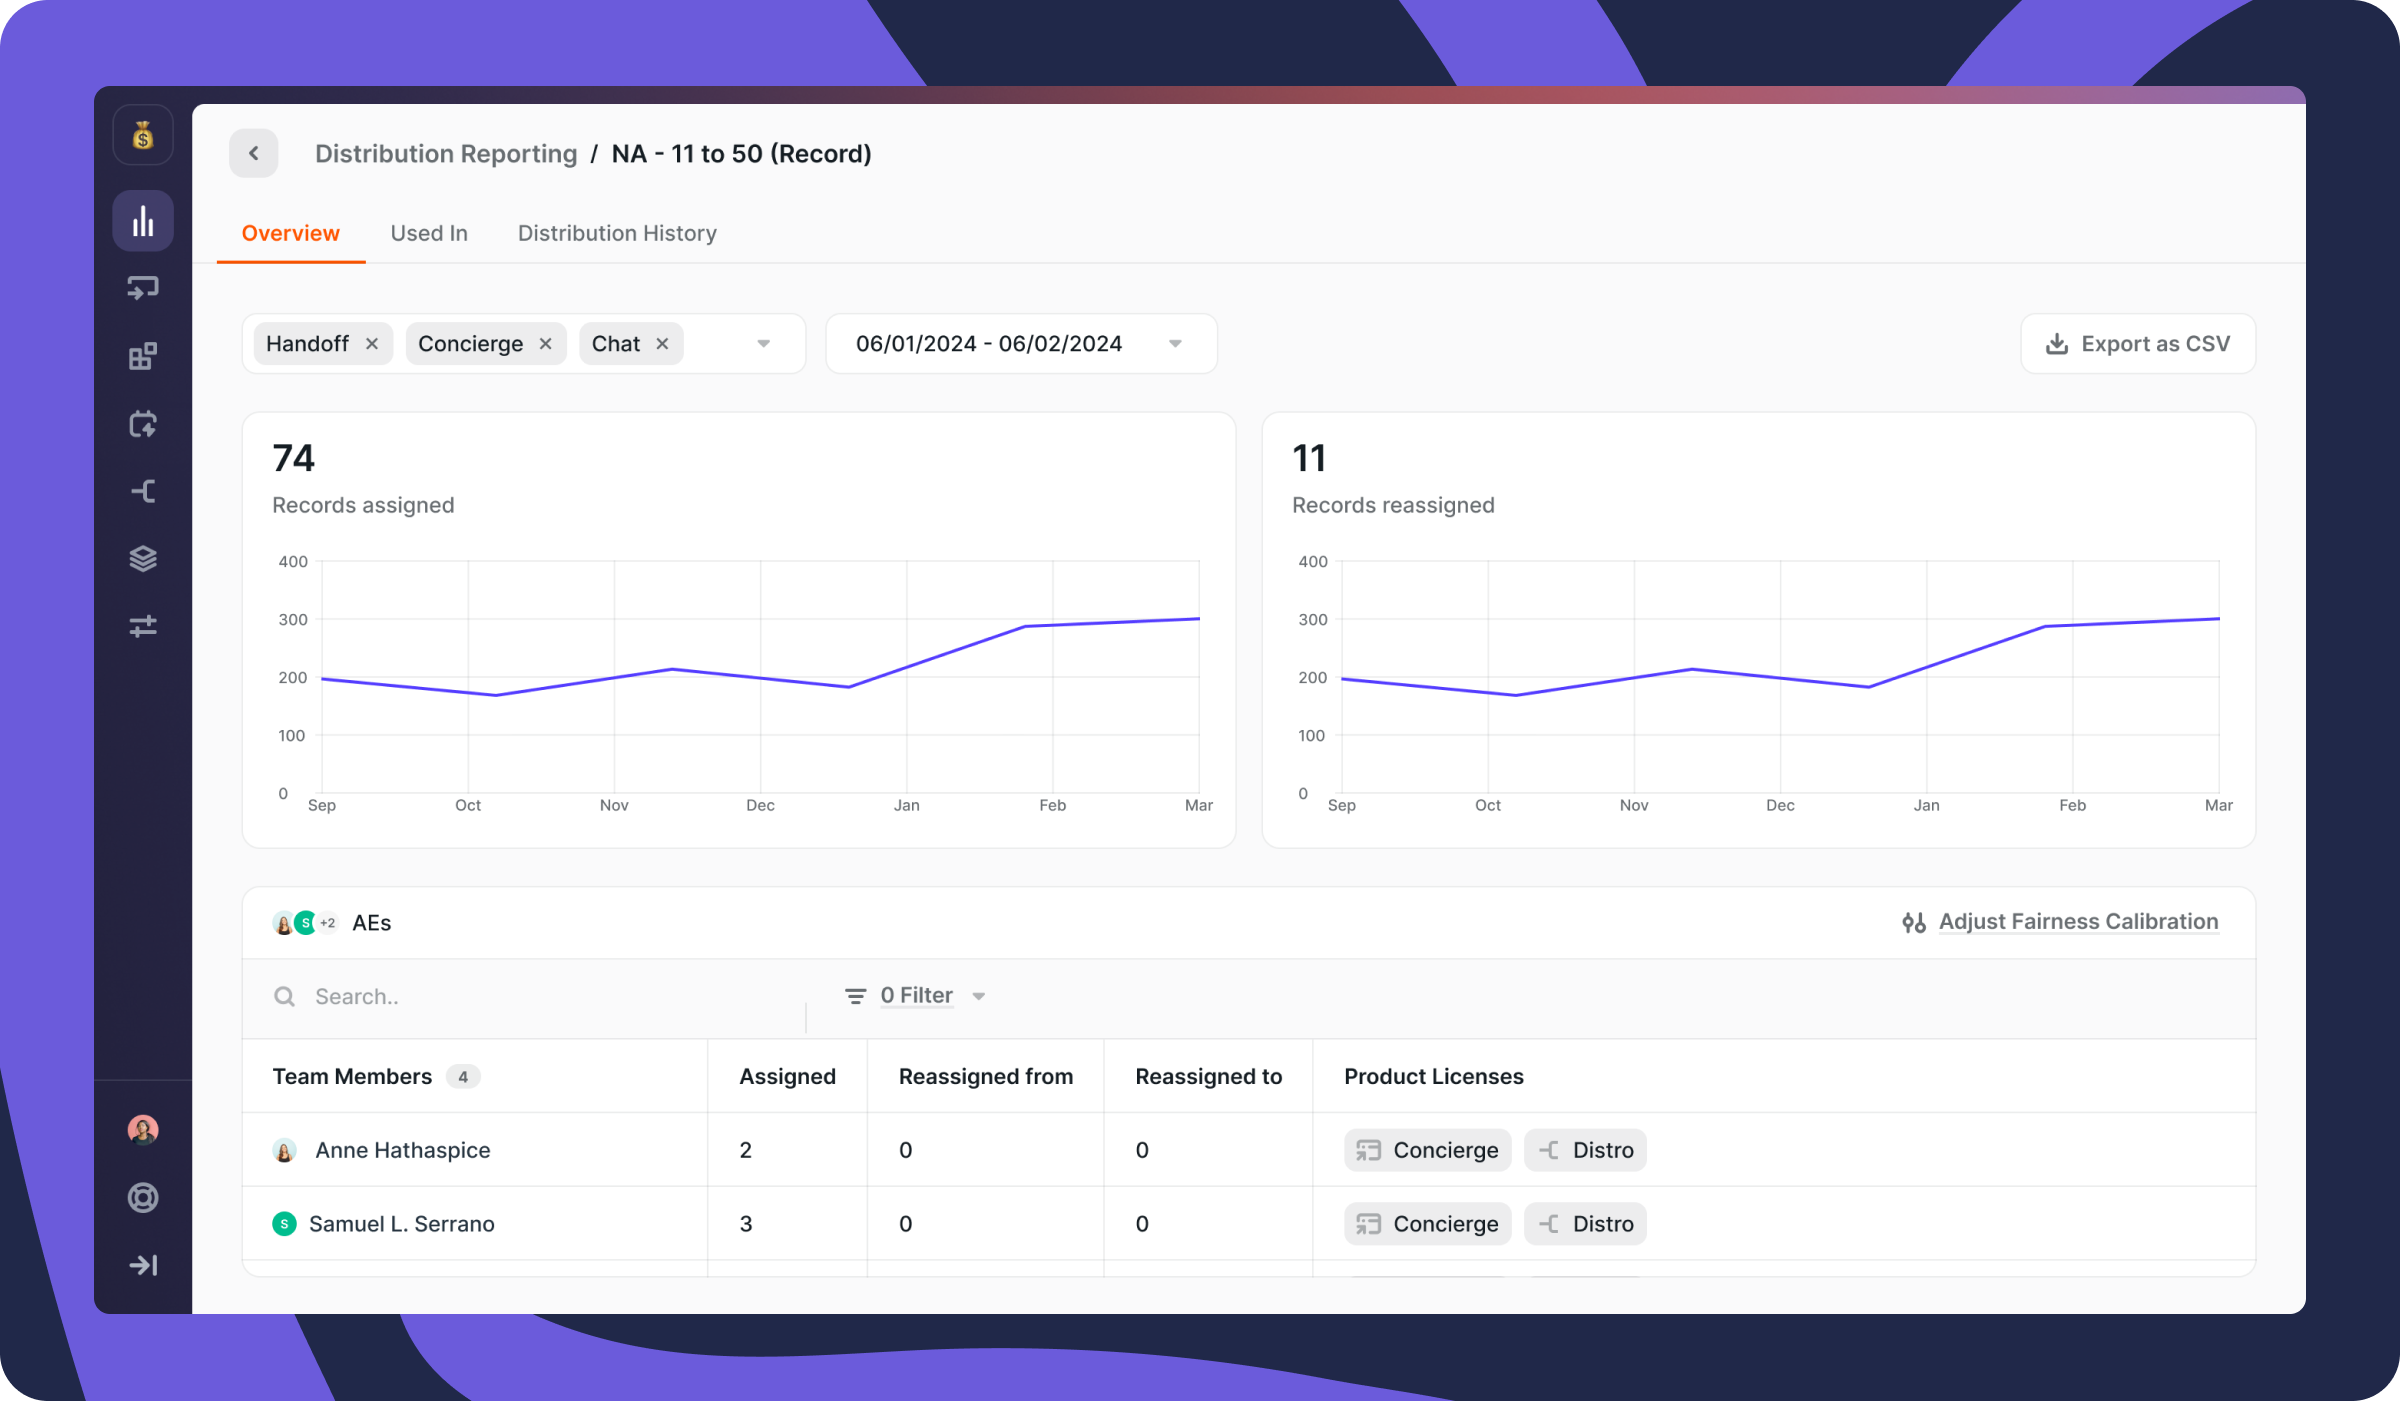Image resolution: width=2400 pixels, height=1401 pixels.
Task: Expand the product type filter dropdown arrow
Action: 764,344
